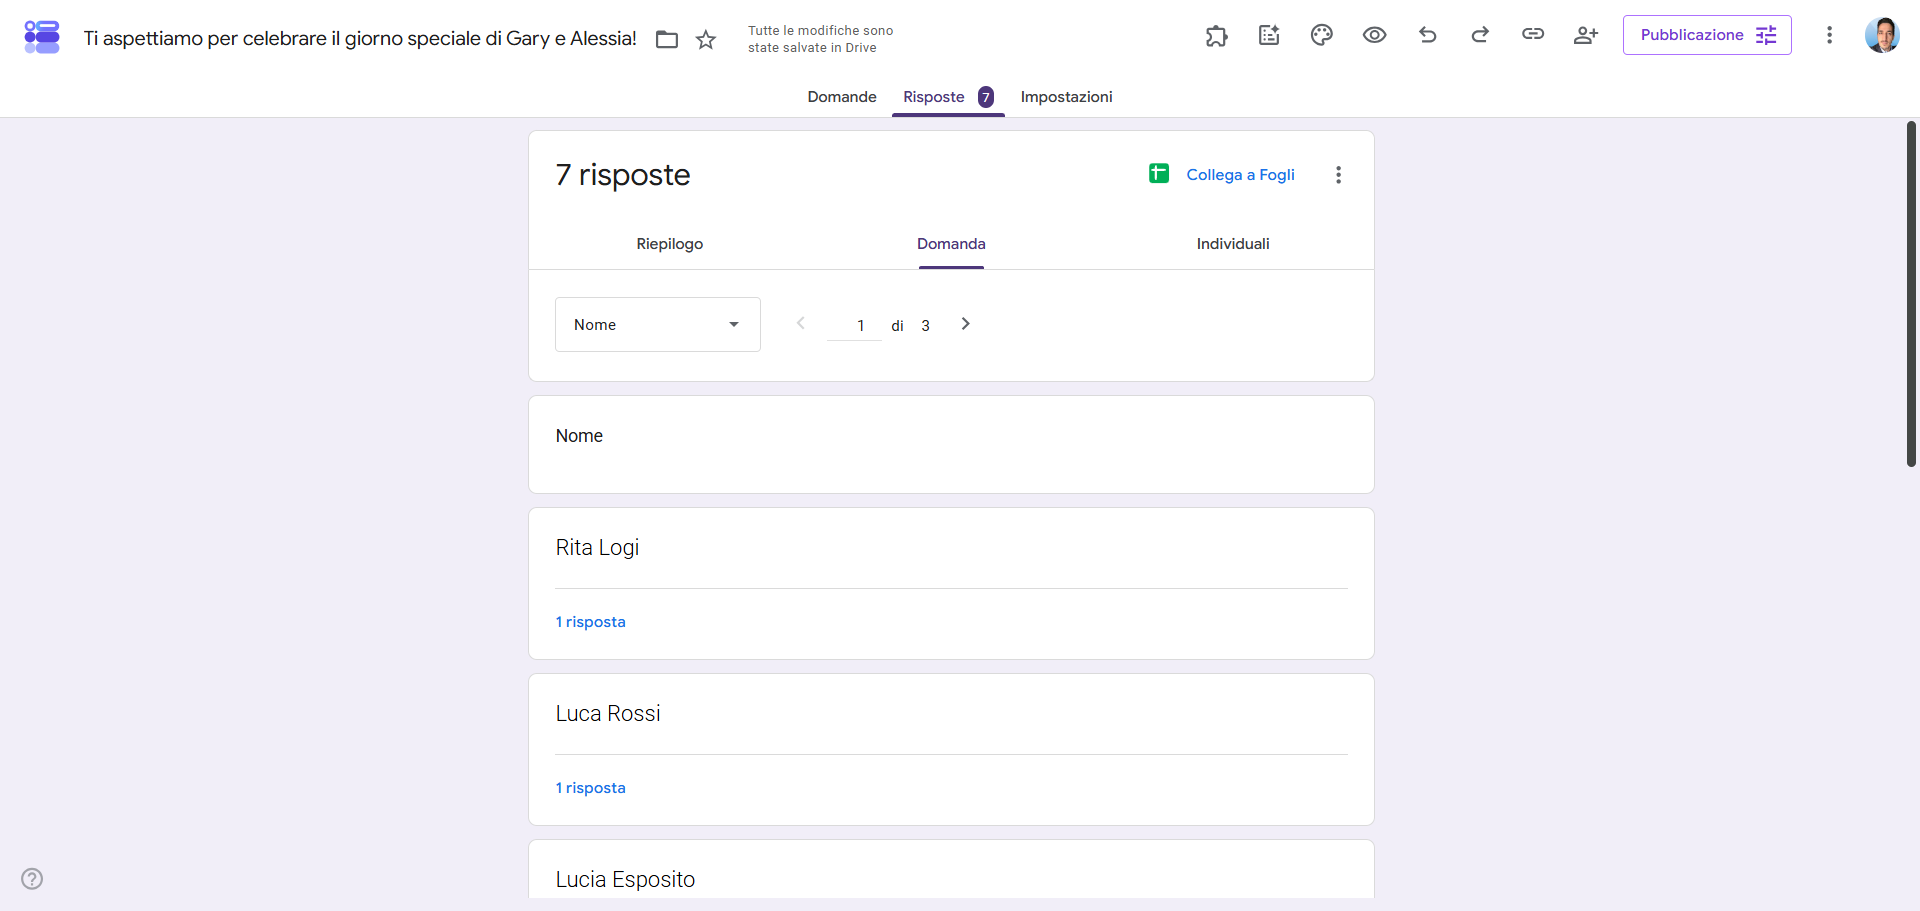1920x911 pixels.
Task: Click the Lucia Esposito answer text
Action: [x=625, y=880]
